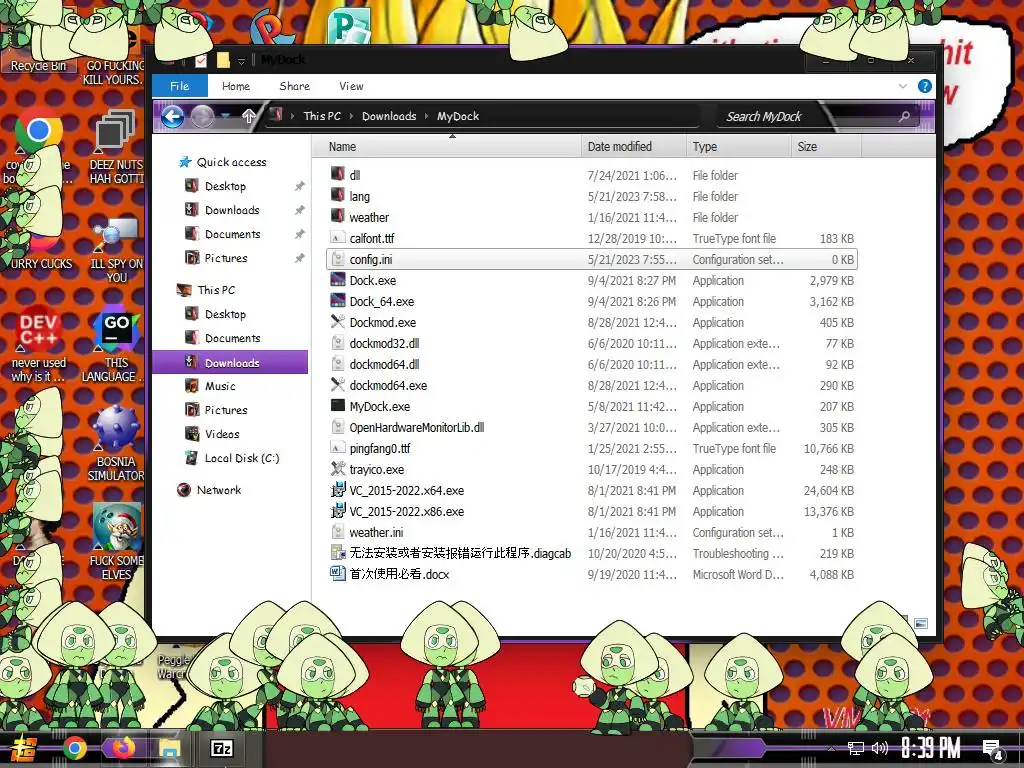Select the lang folder icon

(x=338, y=195)
